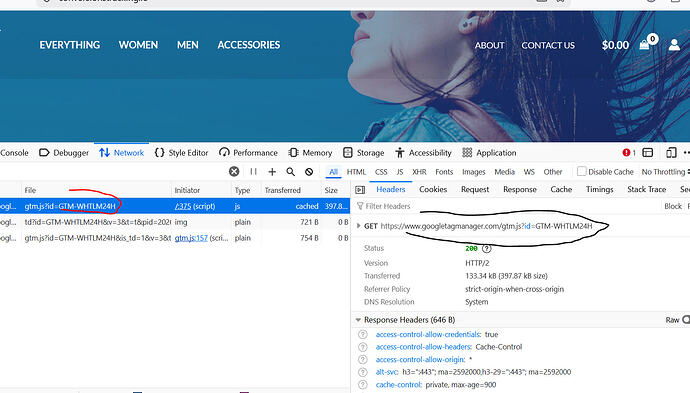
Task: Open the Response details tab
Action: [x=520, y=189]
